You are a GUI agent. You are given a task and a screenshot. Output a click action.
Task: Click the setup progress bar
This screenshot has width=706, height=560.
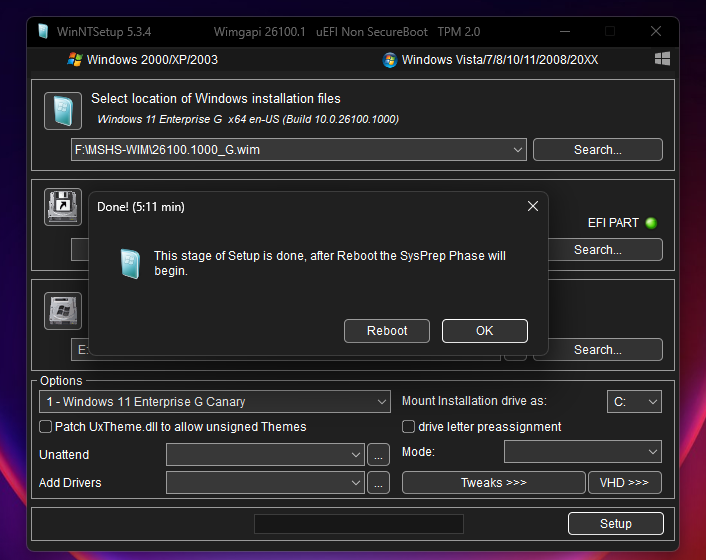(x=359, y=524)
